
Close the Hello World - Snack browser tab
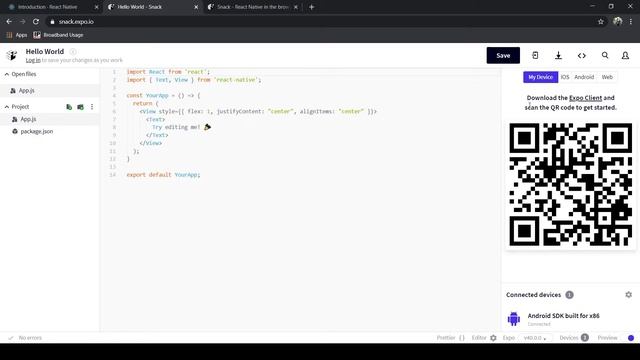(x=196, y=7)
